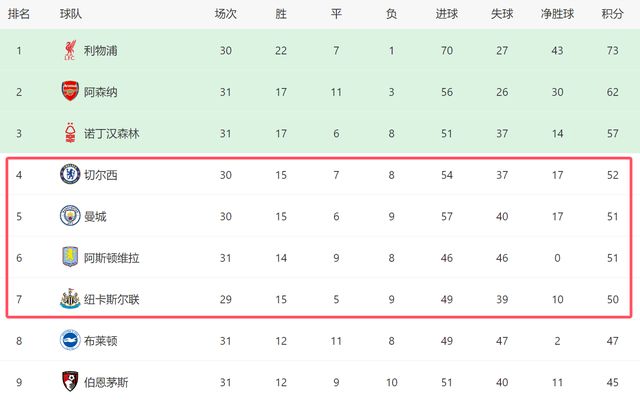Open the 利物浦 team name link

(102, 51)
